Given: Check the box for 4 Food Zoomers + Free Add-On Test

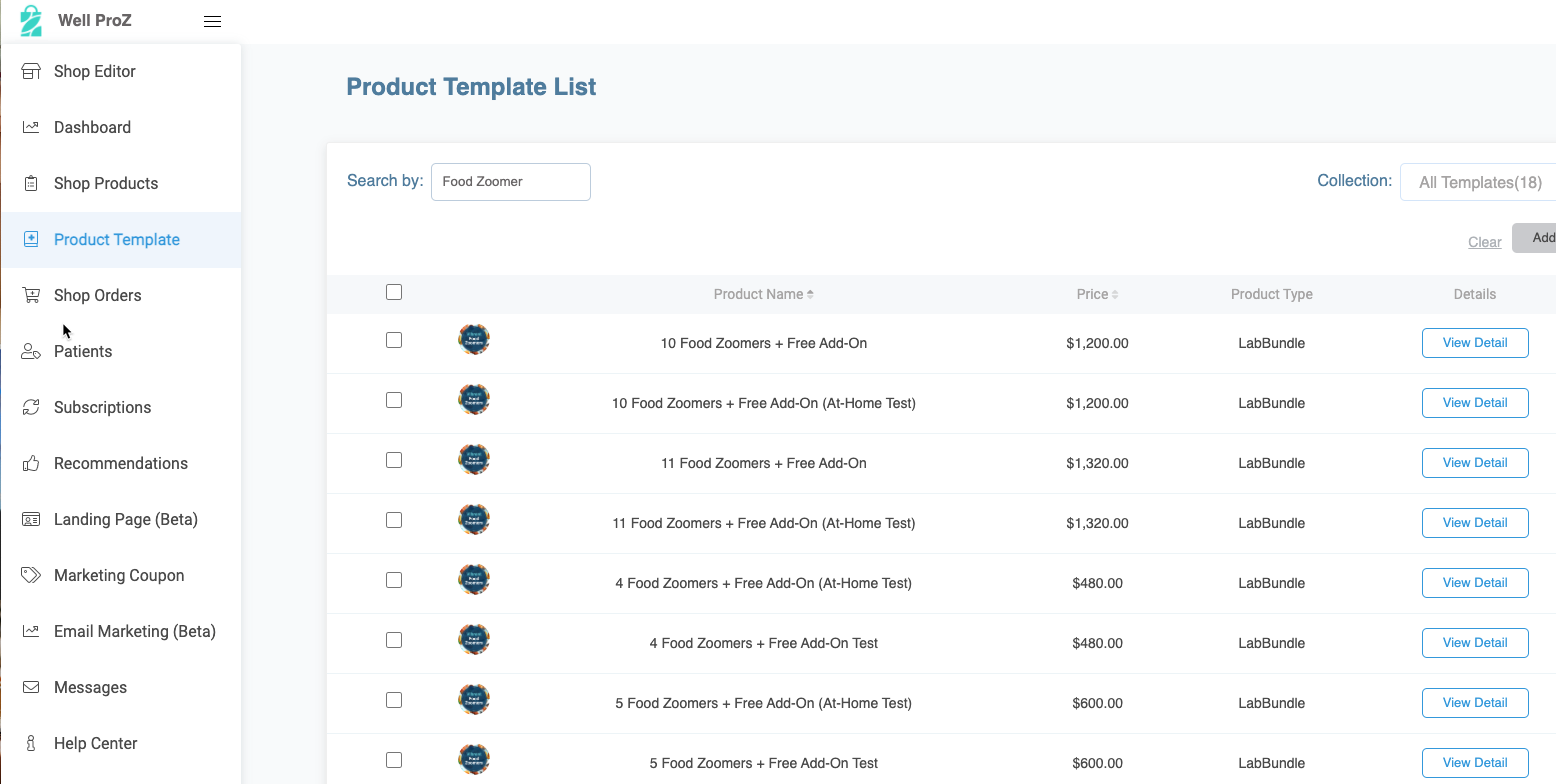Looking at the screenshot, I should [394, 640].
